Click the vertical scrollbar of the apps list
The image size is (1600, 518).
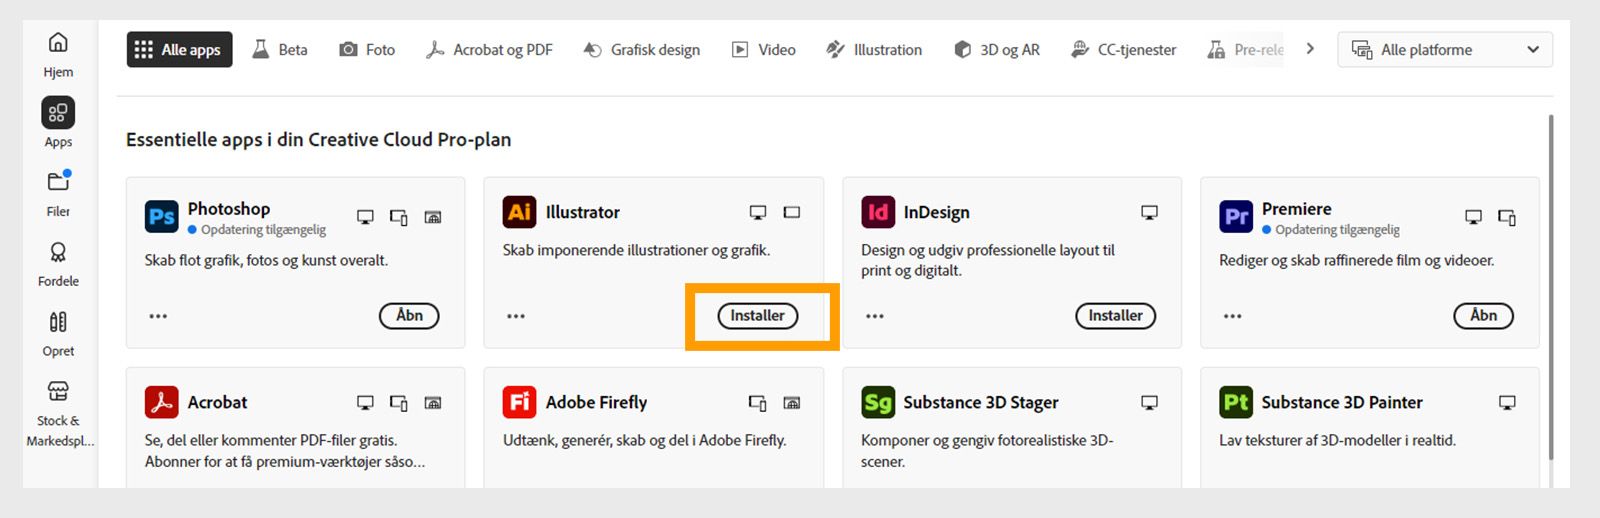[1551, 288]
